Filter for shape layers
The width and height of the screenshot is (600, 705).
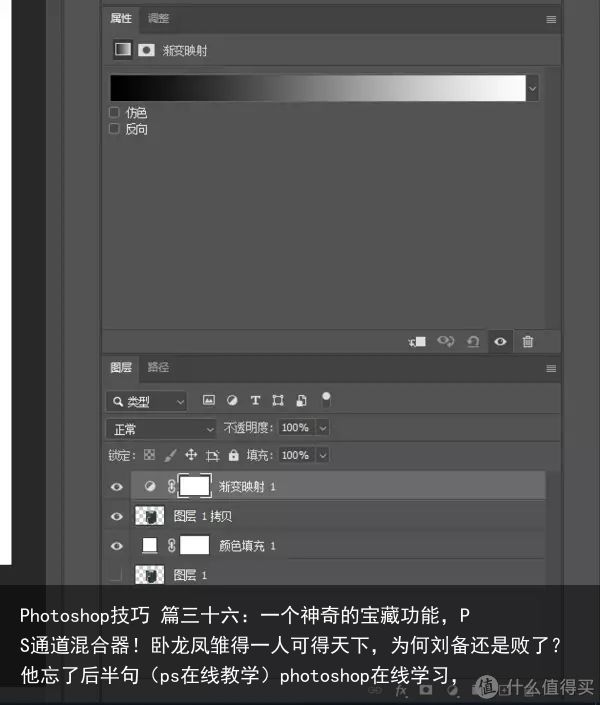pos(278,400)
